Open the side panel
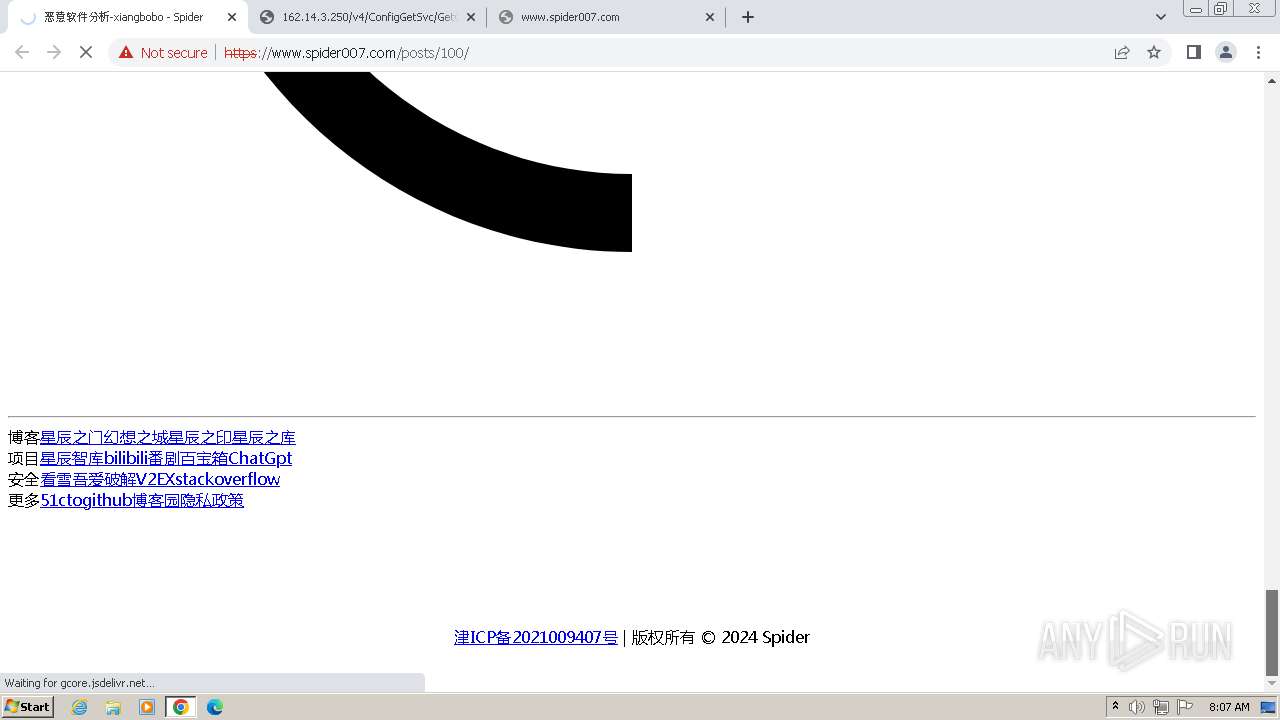Viewport: 1280px width, 720px height. tap(1193, 52)
